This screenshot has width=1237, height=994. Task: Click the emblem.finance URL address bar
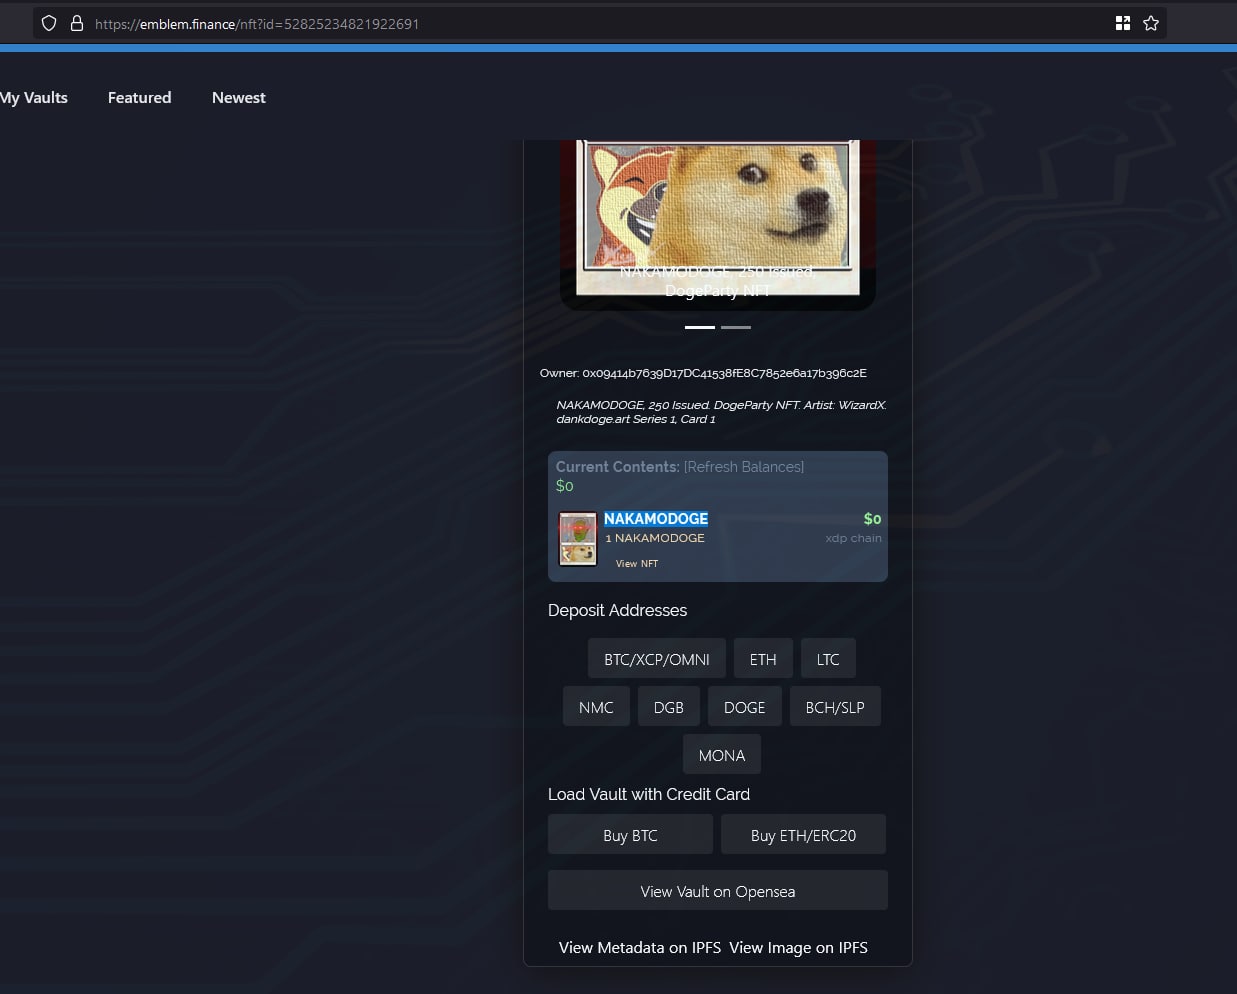point(600,23)
